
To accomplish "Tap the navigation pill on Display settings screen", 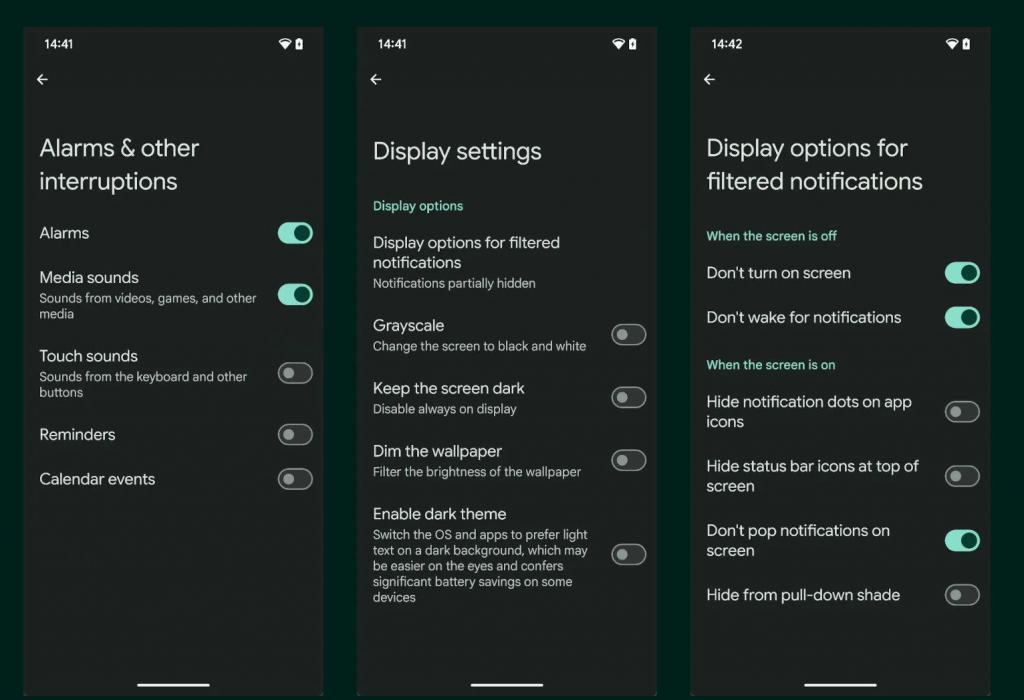I will click(x=507, y=685).
